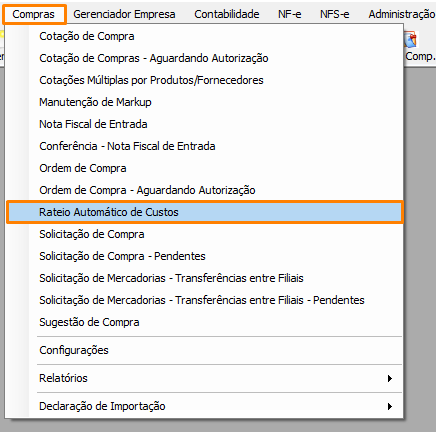Click Rateio Automático de Custos

point(205,212)
